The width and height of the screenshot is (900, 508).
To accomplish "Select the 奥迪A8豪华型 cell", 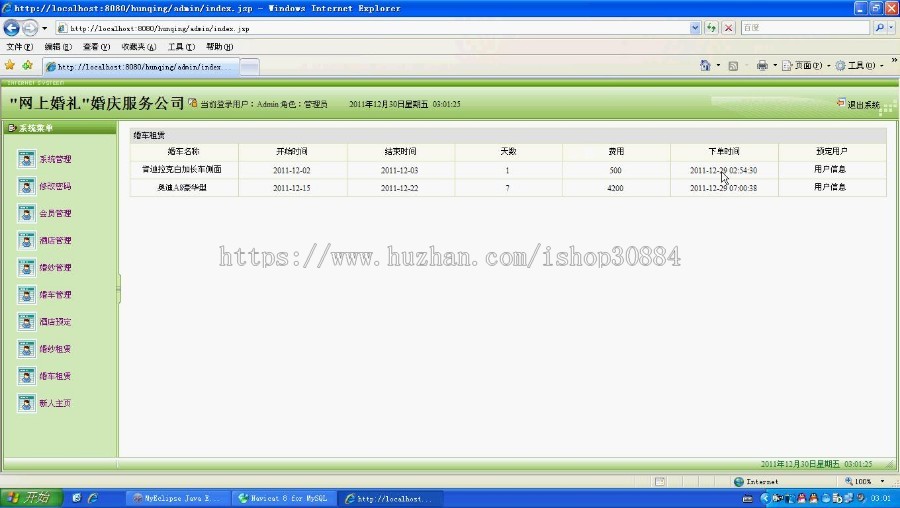I will pyautogui.click(x=183, y=187).
